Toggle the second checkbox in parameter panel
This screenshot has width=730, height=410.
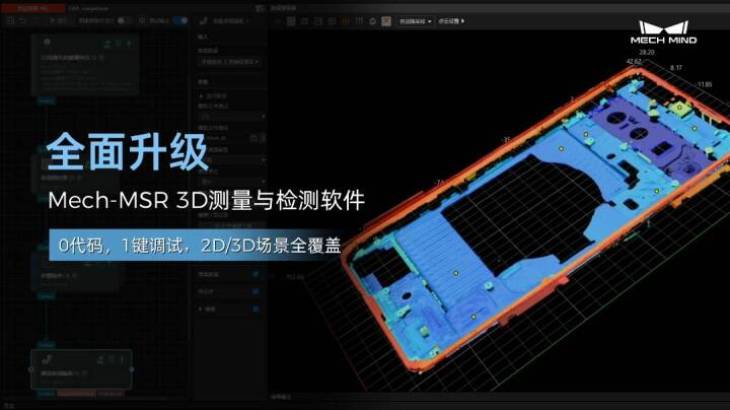click(x=256, y=292)
